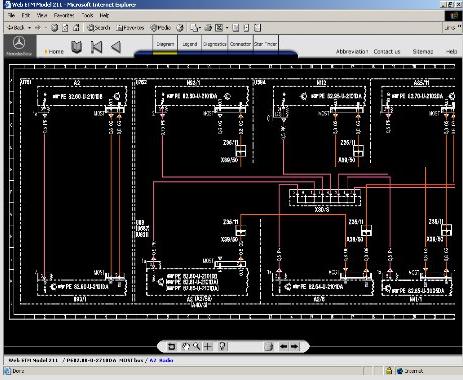Image resolution: width=463 pixels, height=380 pixels.
Task: Open the Tools menu
Action: point(87,15)
